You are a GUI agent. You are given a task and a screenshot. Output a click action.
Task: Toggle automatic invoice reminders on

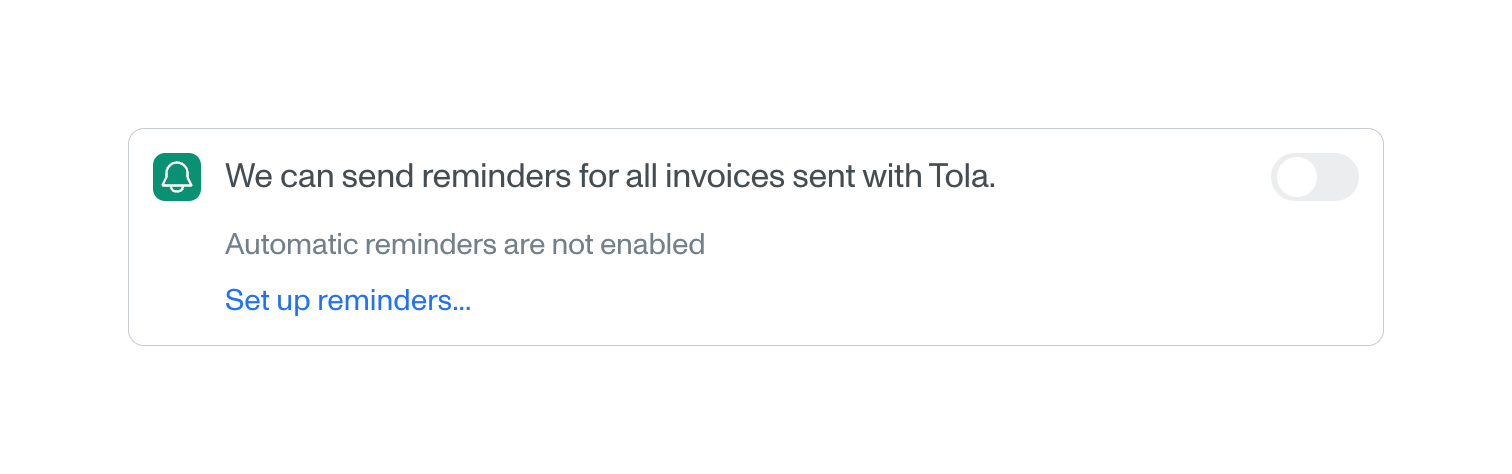click(x=1314, y=177)
